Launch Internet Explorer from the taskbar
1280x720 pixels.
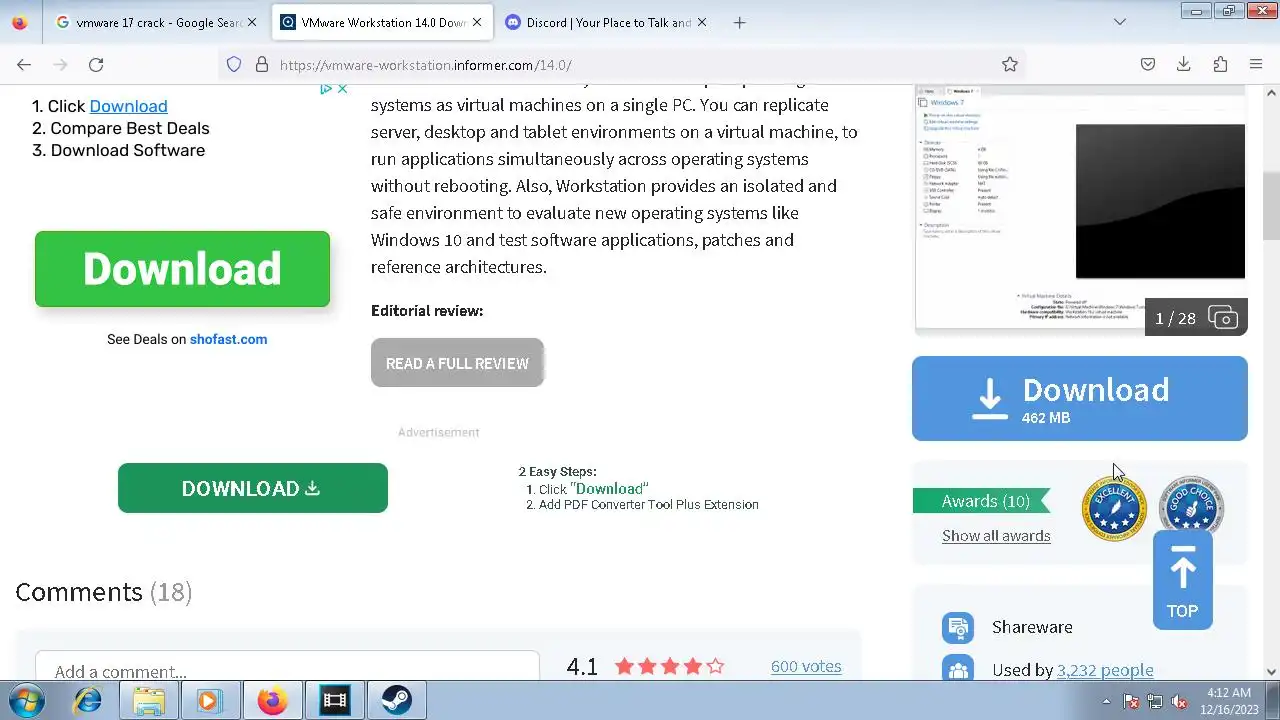88,701
